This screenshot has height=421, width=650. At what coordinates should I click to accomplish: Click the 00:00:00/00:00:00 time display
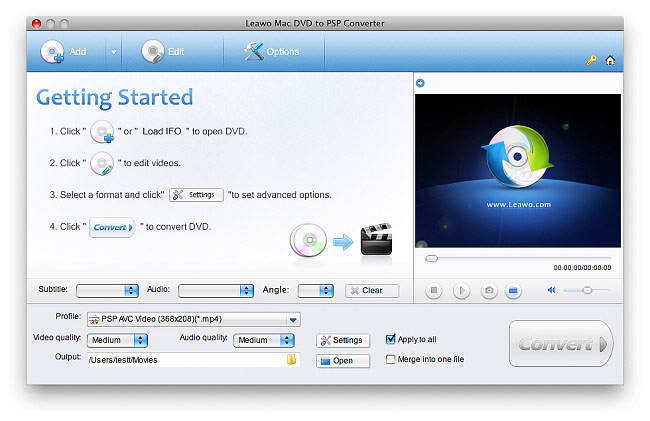(582, 268)
